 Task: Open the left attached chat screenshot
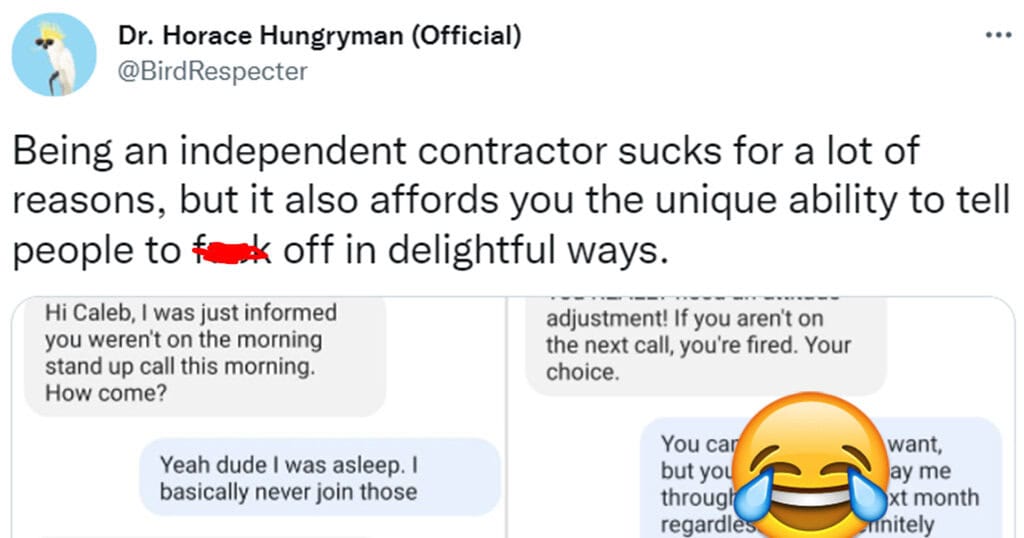[x=259, y=418]
